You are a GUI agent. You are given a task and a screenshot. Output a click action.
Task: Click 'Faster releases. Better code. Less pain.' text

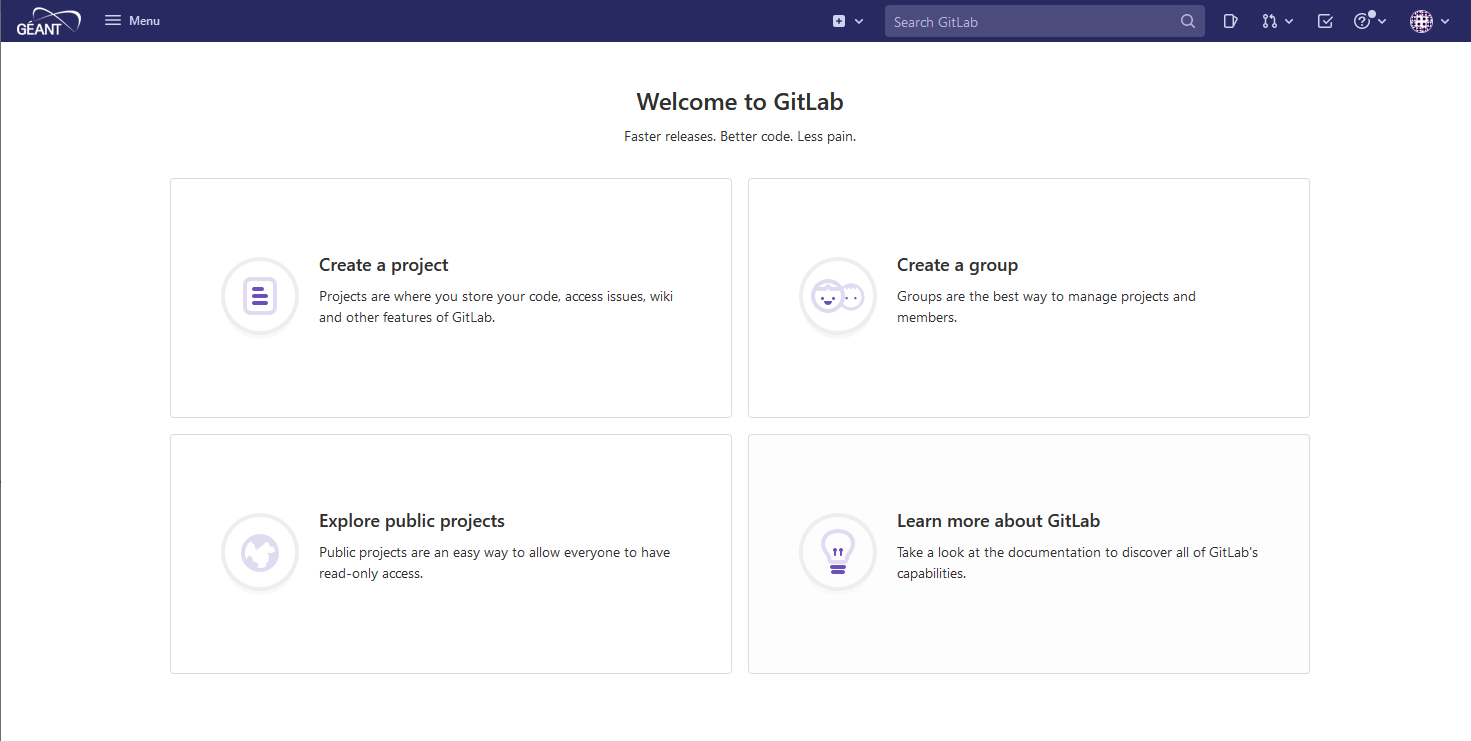[740, 136]
